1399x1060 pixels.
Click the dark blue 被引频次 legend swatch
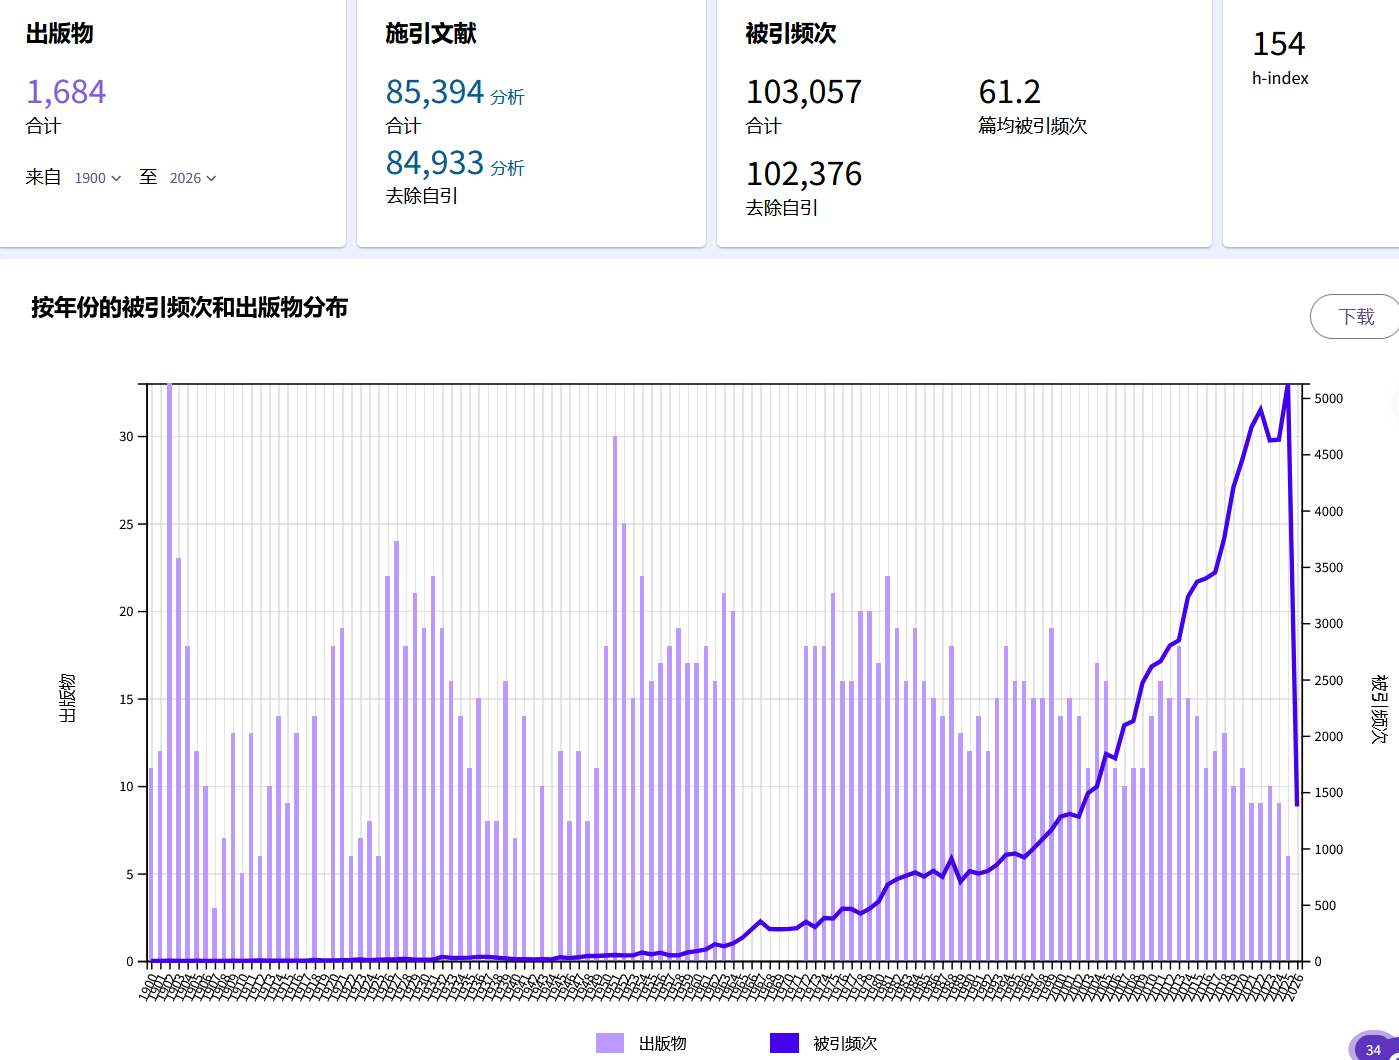click(784, 1043)
